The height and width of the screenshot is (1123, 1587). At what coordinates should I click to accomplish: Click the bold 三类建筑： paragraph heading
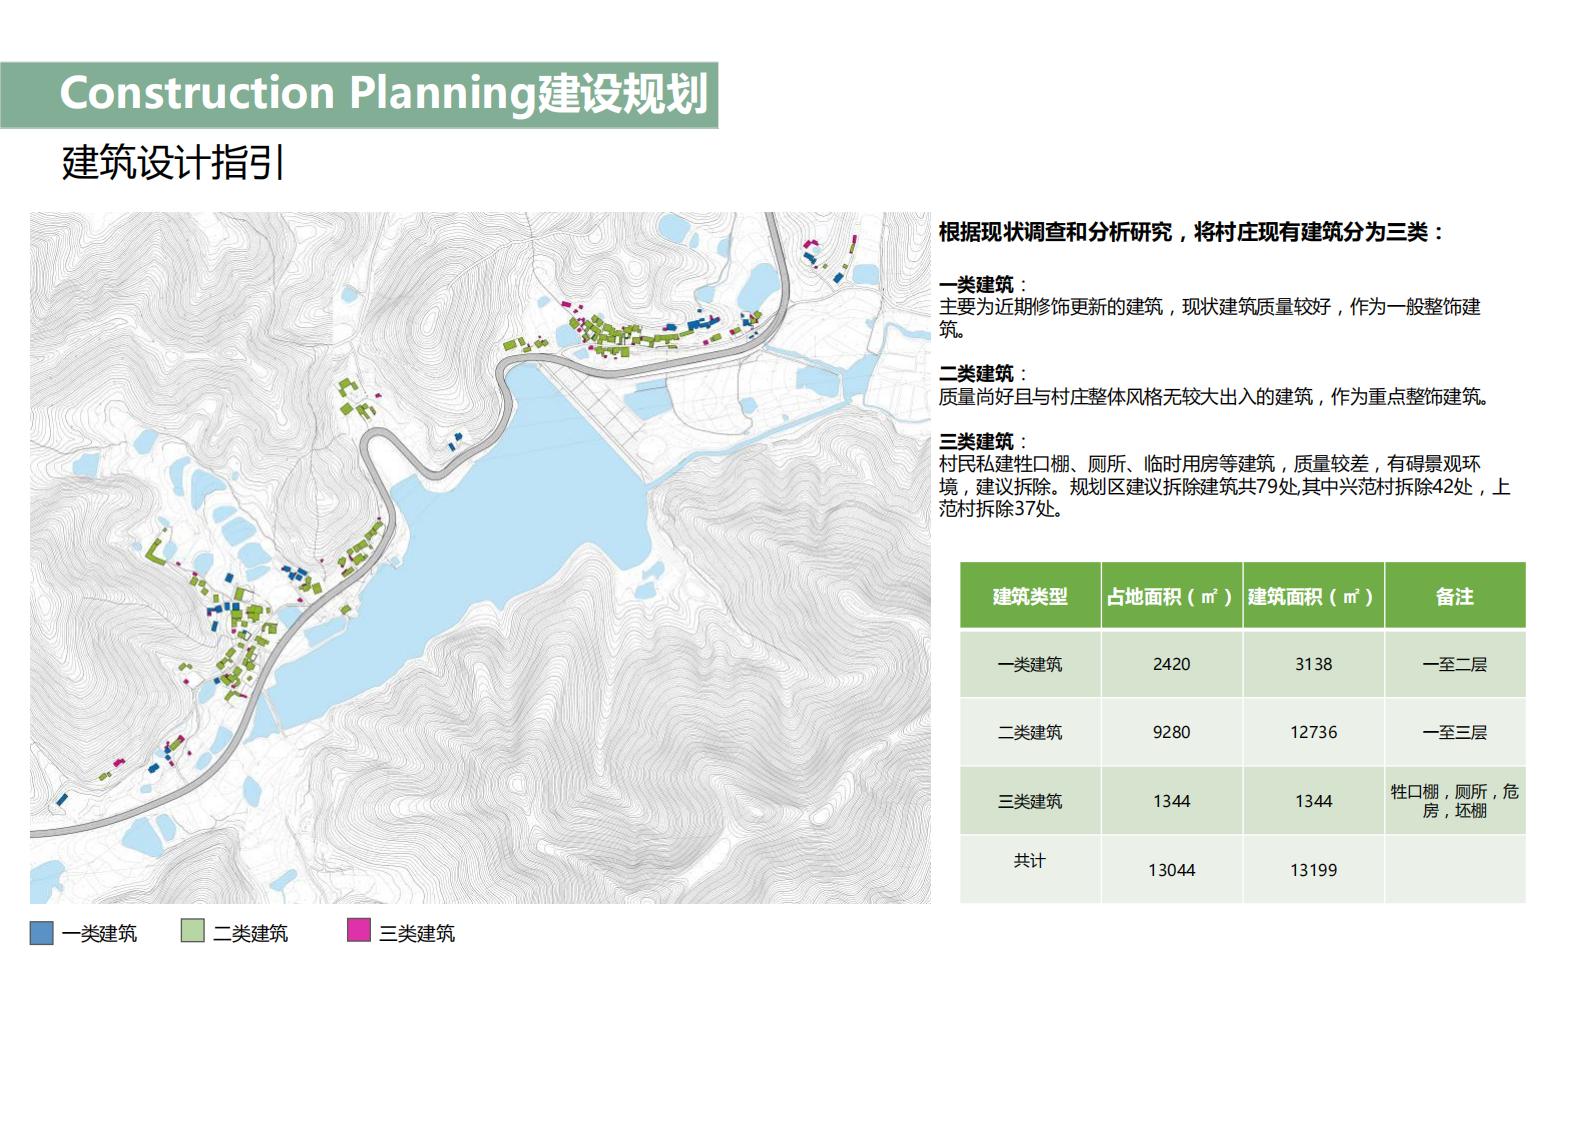(983, 441)
